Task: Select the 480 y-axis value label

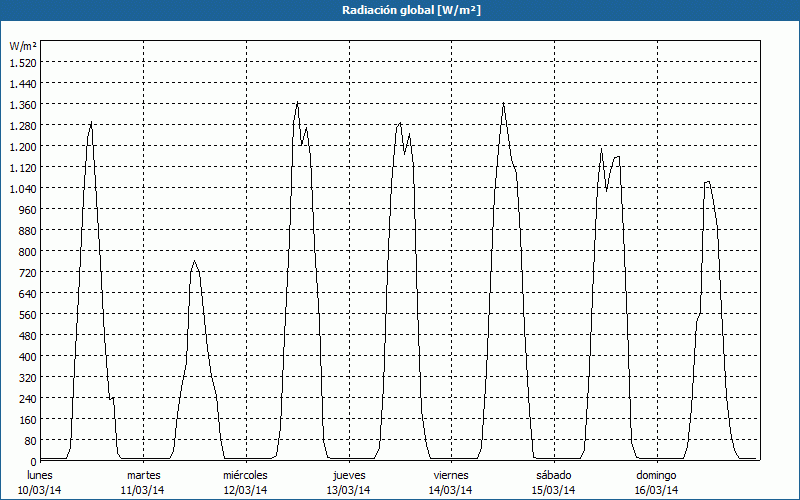Action: (26, 335)
